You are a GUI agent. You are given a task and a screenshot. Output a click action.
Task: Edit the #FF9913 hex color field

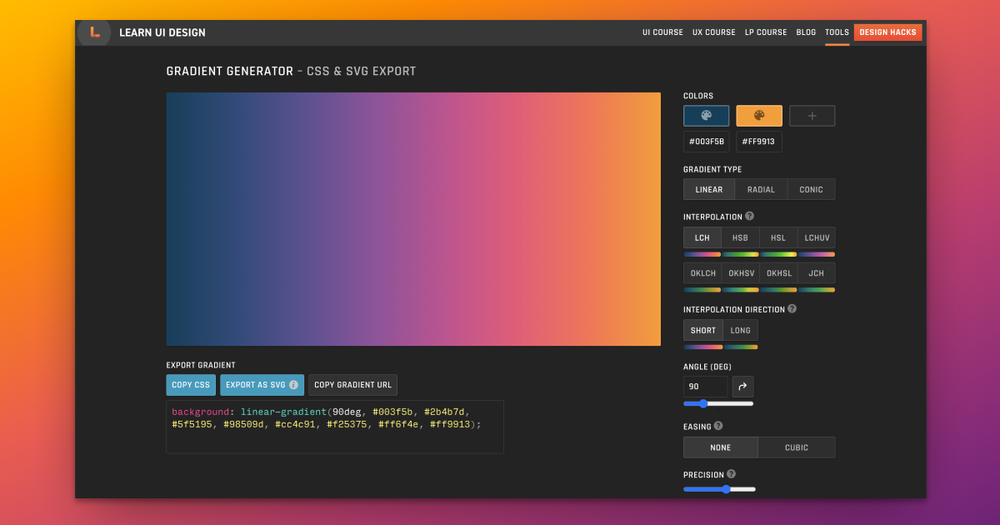click(x=759, y=142)
